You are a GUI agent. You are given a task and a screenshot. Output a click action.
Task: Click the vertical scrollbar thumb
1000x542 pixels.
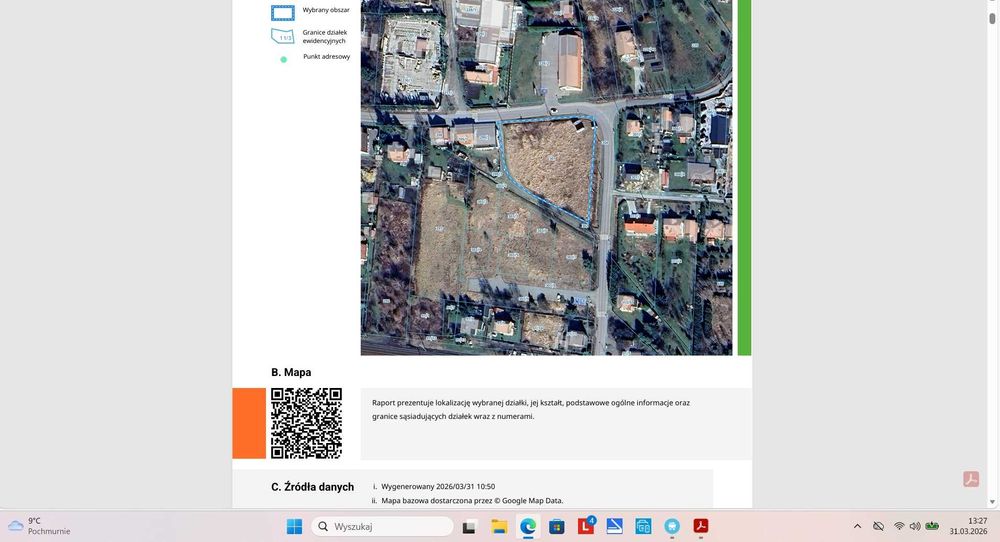[x=992, y=18]
